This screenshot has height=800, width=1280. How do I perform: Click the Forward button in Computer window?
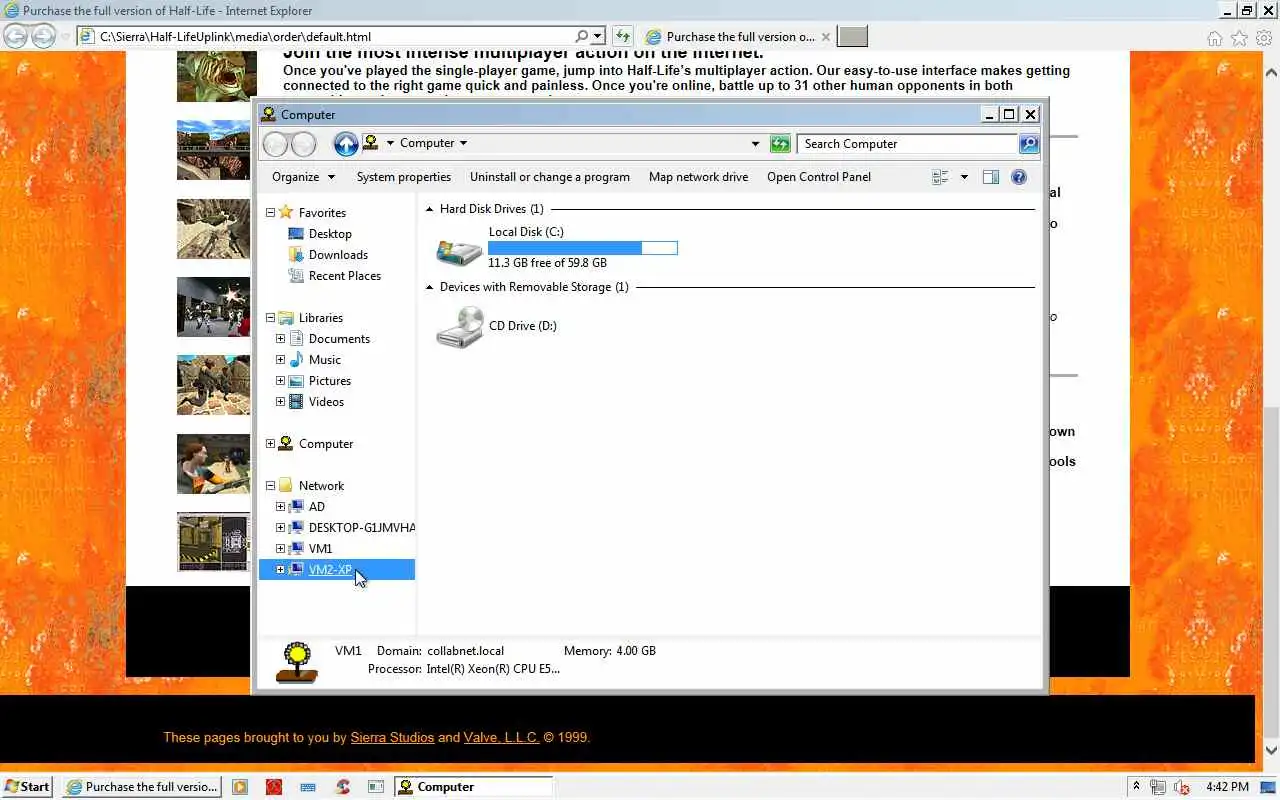pos(304,144)
